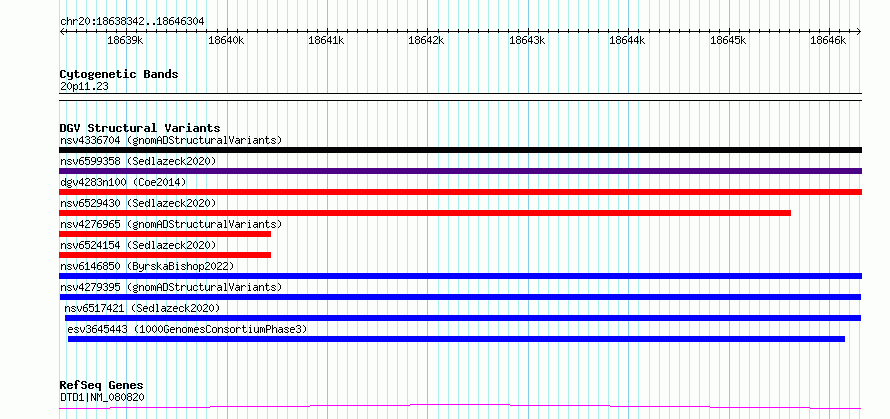
Task: Click the 18642k ruler position
Action: [426, 40]
